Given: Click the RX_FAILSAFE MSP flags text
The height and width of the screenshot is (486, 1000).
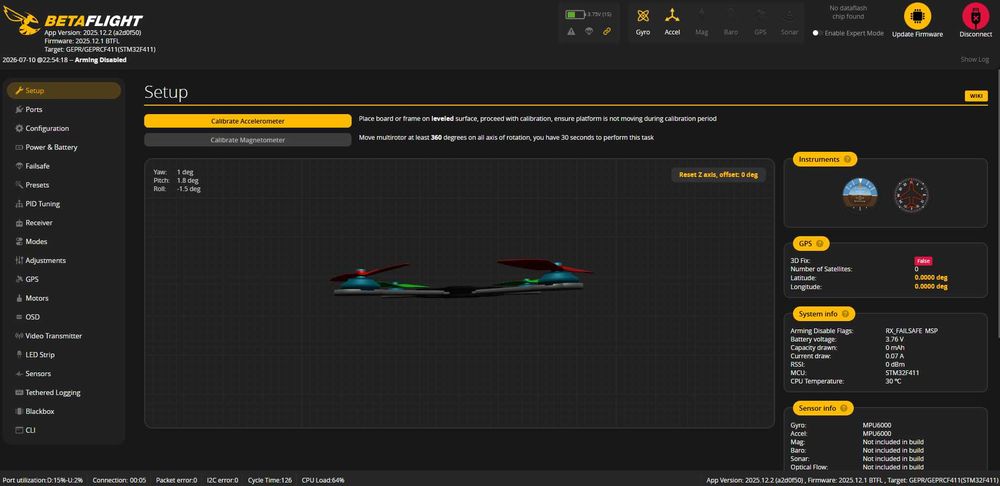Looking at the screenshot, I should pyautogui.click(x=911, y=331).
